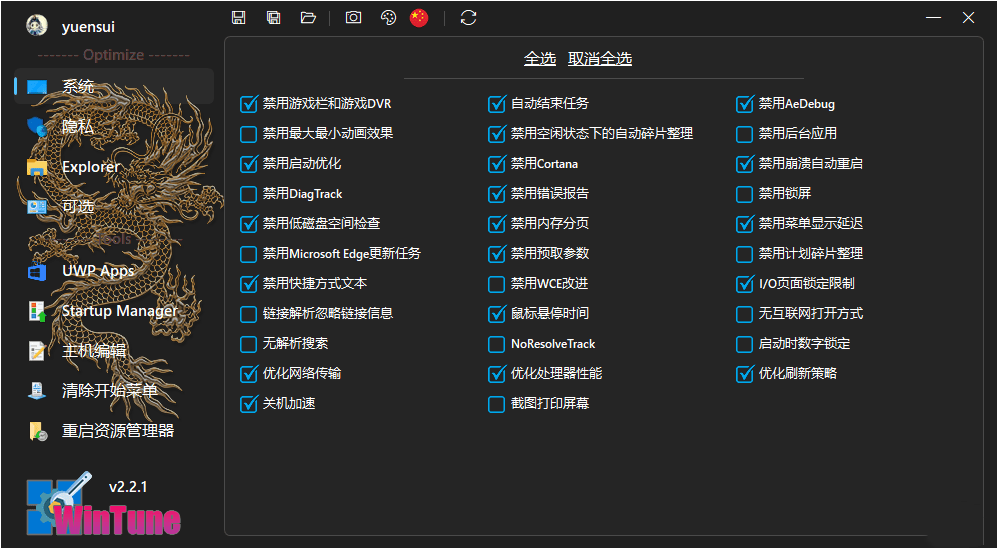Click the icon beside 可选
This screenshot has width=998, height=549.
pyautogui.click(x=37, y=207)
